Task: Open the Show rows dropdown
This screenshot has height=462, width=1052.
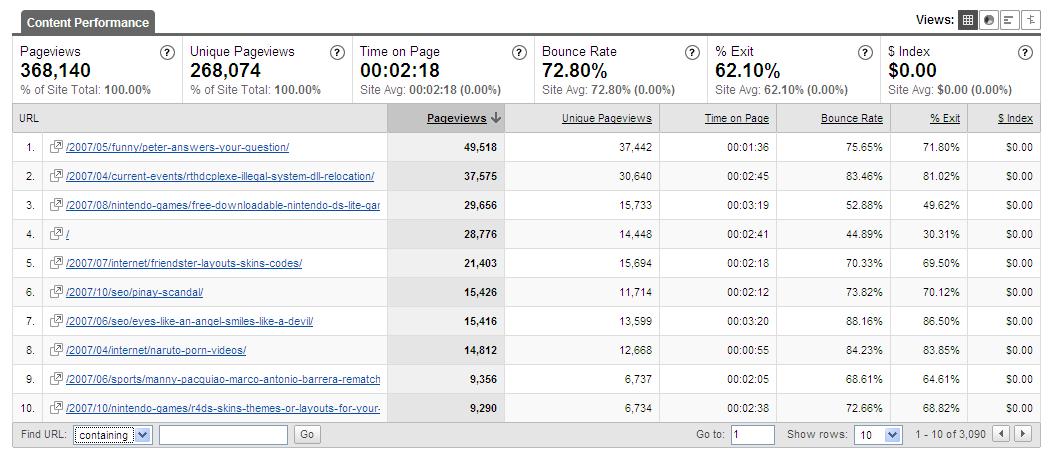Action: (878, 435)
